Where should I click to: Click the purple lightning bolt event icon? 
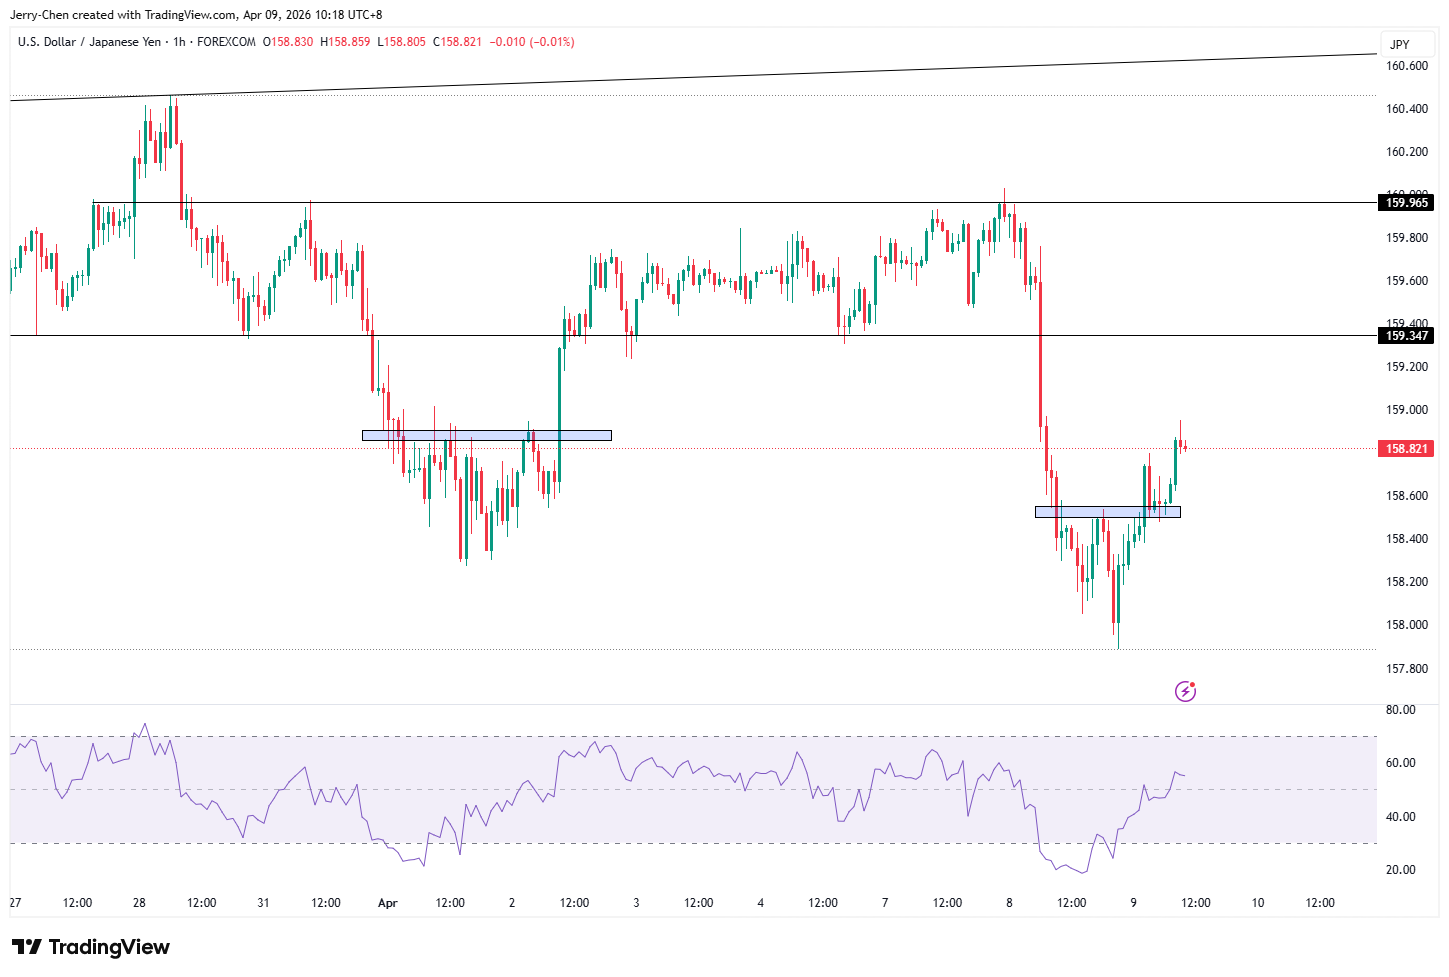[1185, 691]
